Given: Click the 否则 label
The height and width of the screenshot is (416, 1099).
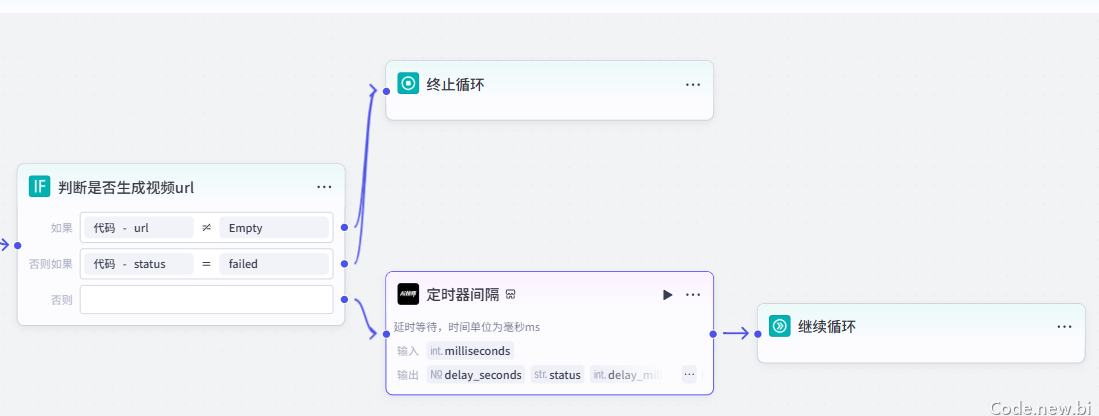Looking at the screenshot, I should pyautogui.click(x=61, y=300).
